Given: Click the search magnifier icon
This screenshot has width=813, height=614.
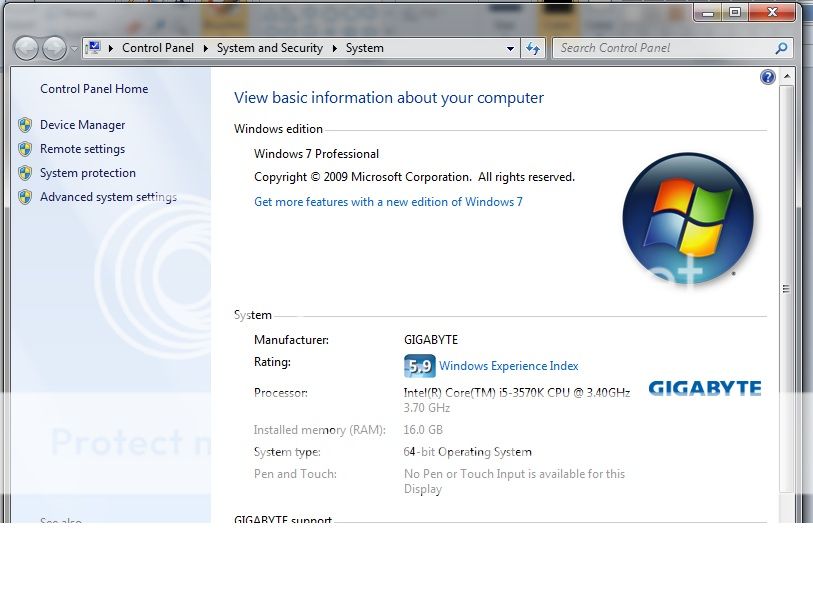Looking at the screenshot, I should 781,48.
